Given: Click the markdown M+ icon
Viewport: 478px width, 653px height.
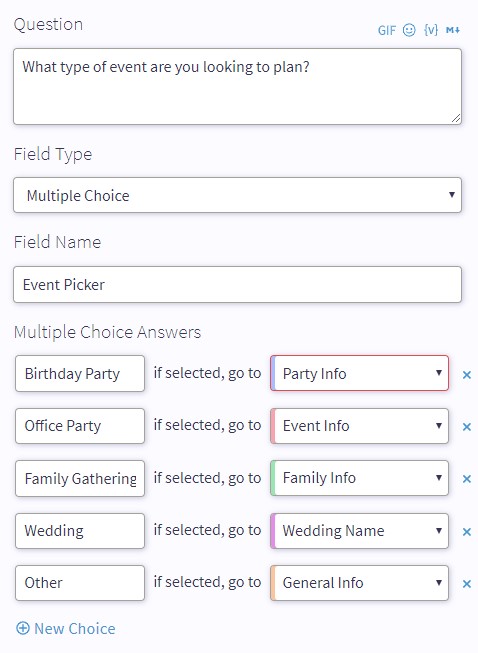Looking at the screenshot, I should (453, 30).
